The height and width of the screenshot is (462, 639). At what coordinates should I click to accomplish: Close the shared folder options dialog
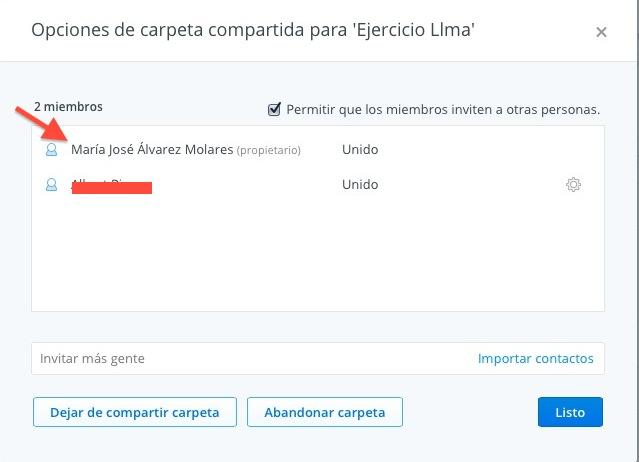click(x=601, y=32)
